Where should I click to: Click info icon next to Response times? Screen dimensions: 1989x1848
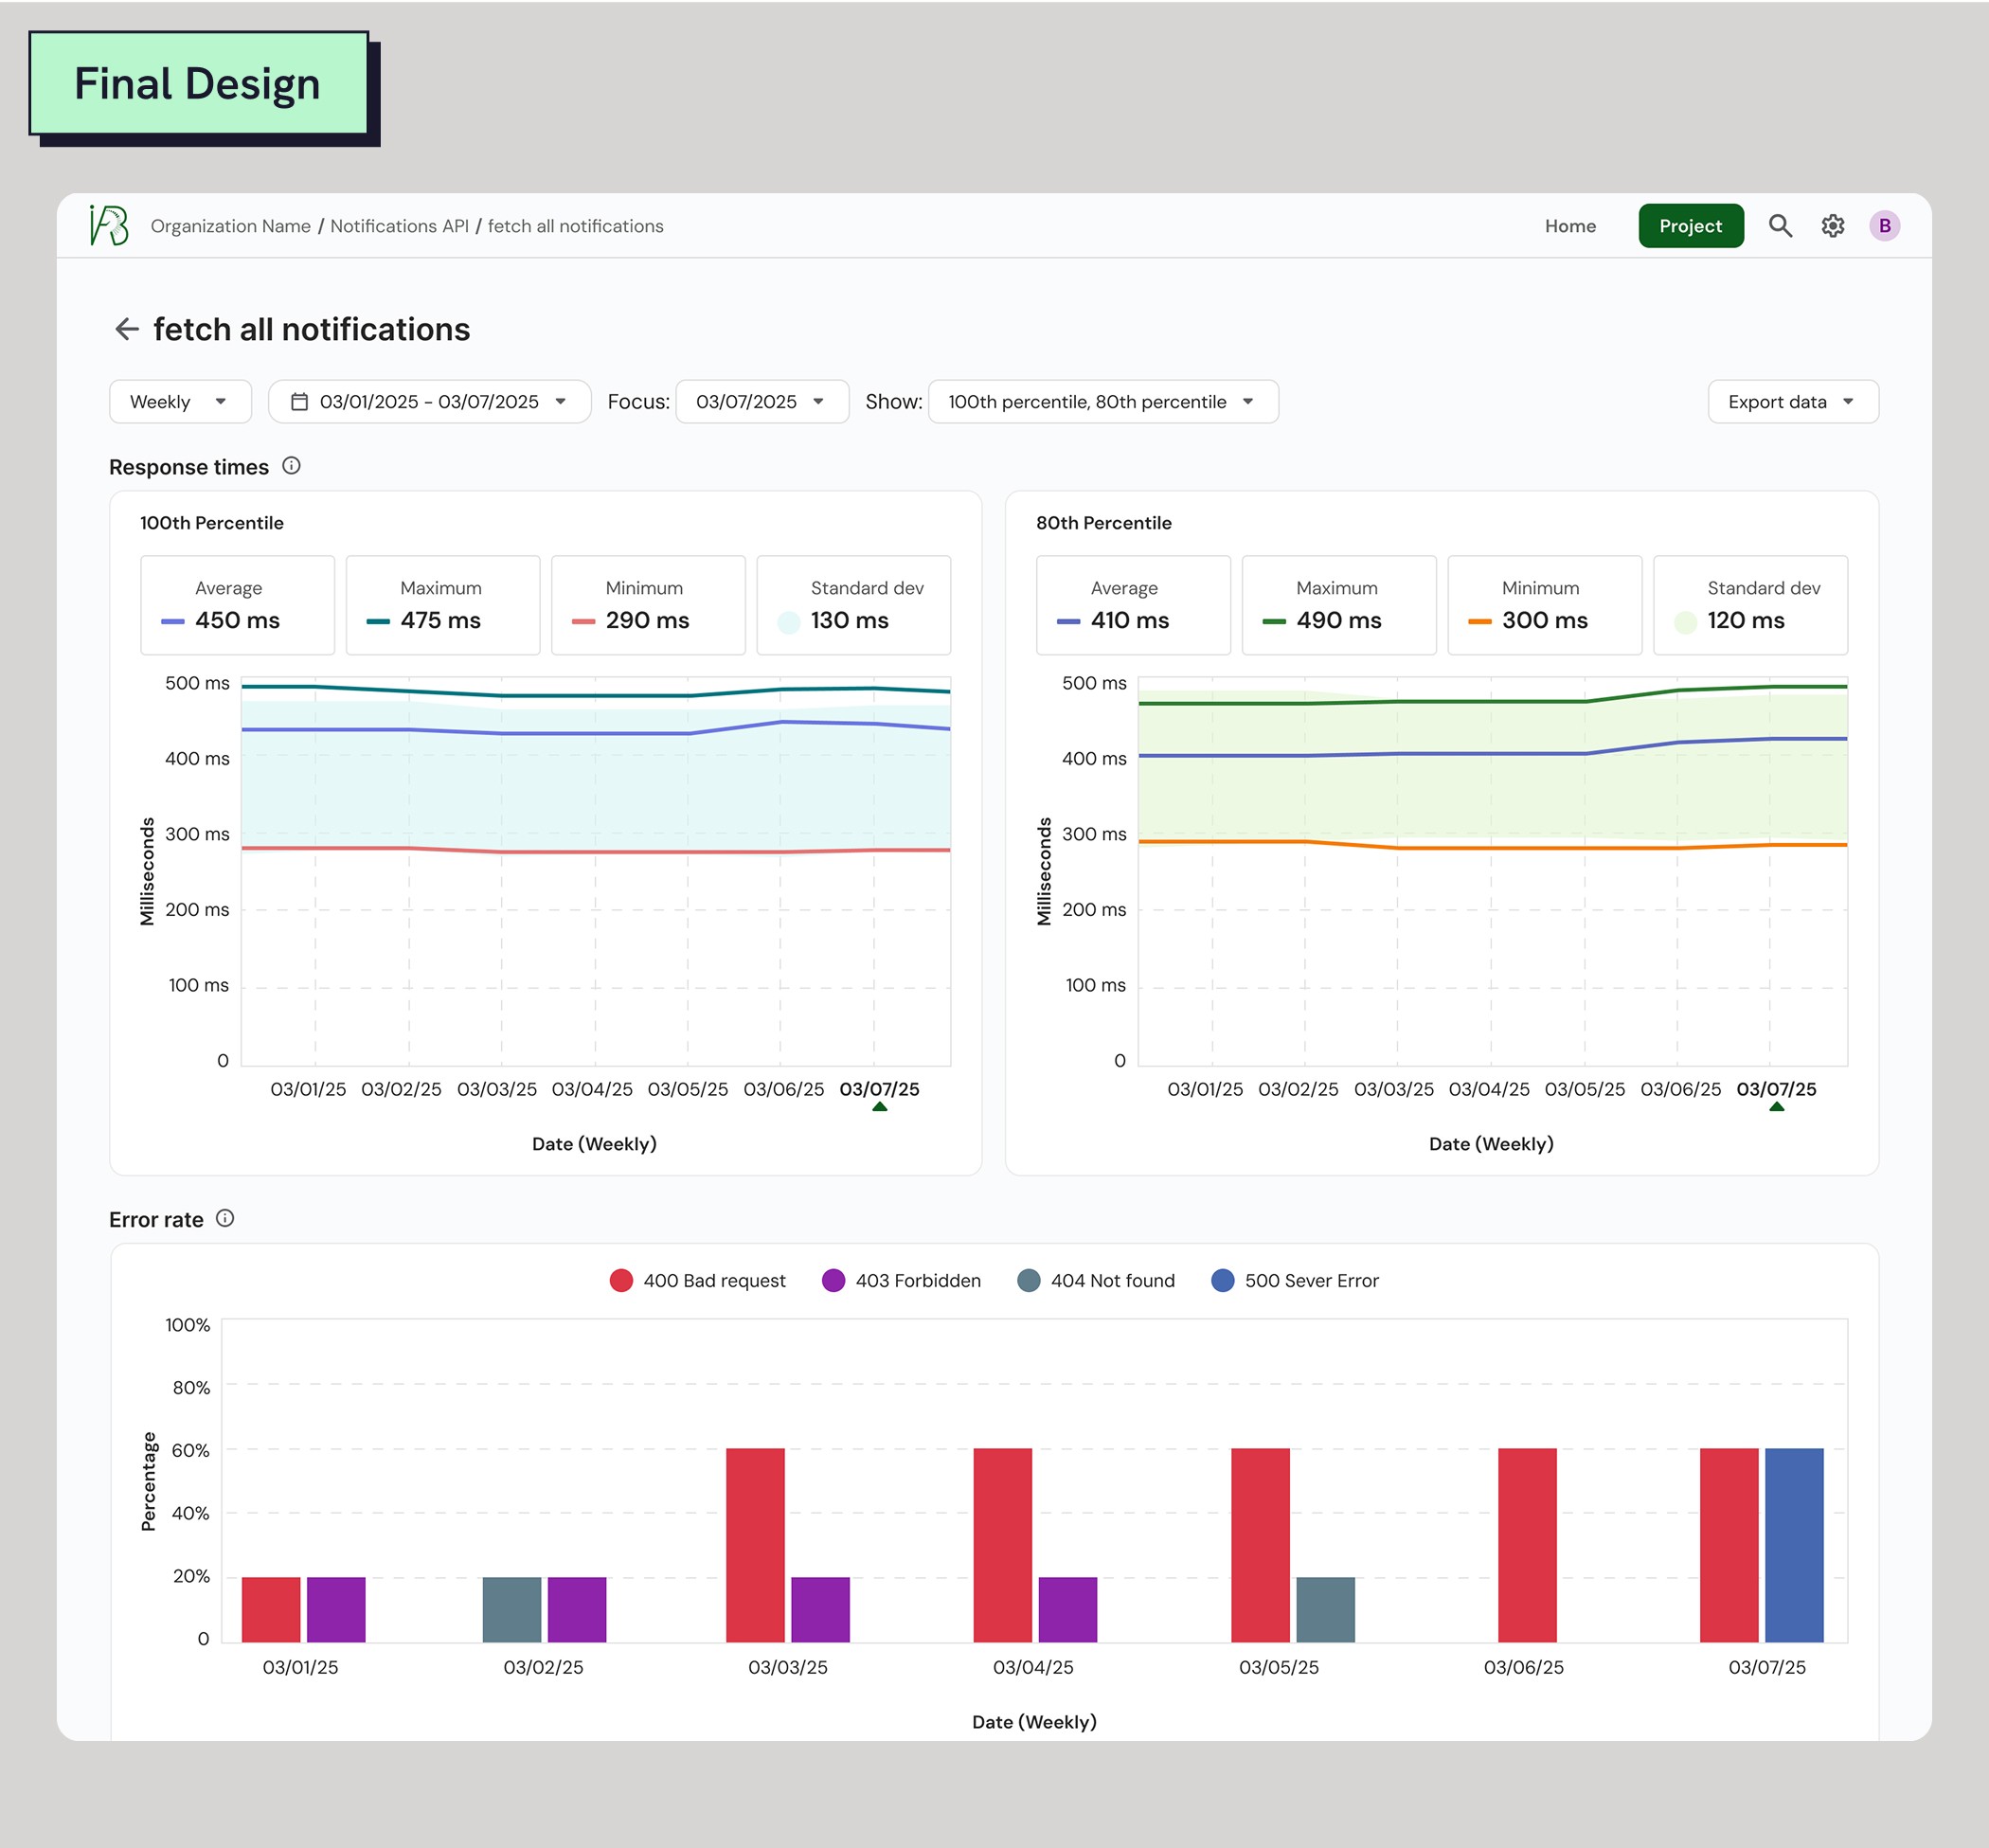[291, 466]
